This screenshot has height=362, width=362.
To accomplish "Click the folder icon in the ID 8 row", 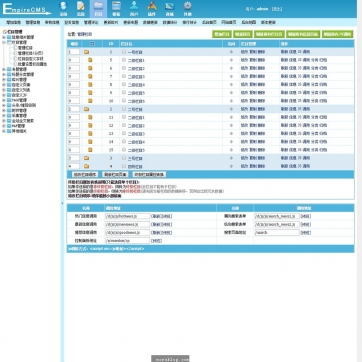I will click(x=90, y=84).
